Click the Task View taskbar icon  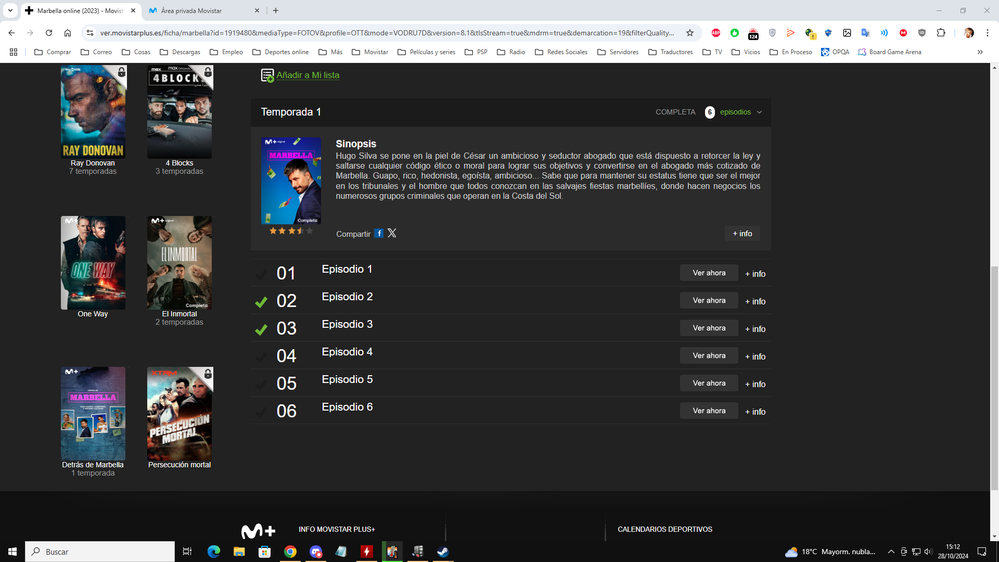(x=187, y=552)
